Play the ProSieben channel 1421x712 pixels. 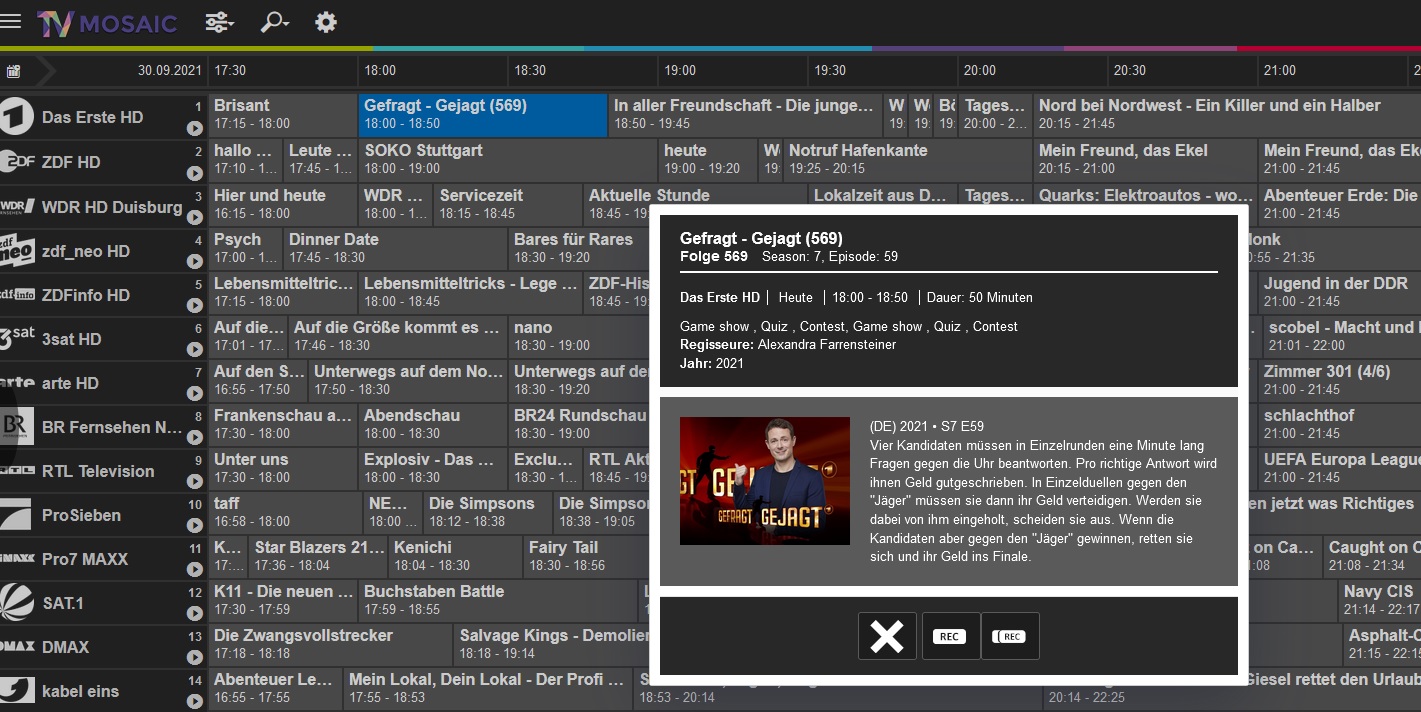[194, 525]
